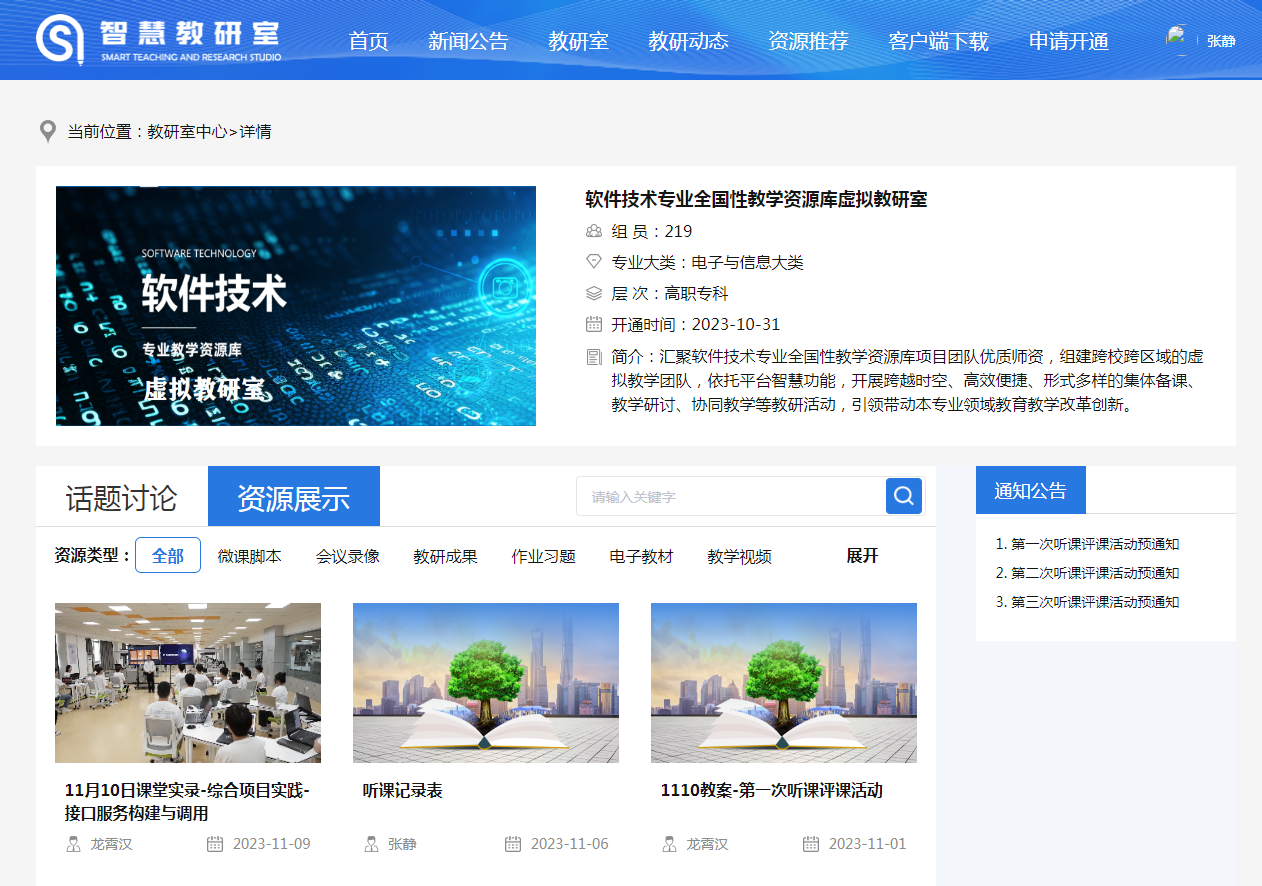1262x886 pixels.
Task: Click the 智慧教研室 logo icon
Action: (60, 40)
